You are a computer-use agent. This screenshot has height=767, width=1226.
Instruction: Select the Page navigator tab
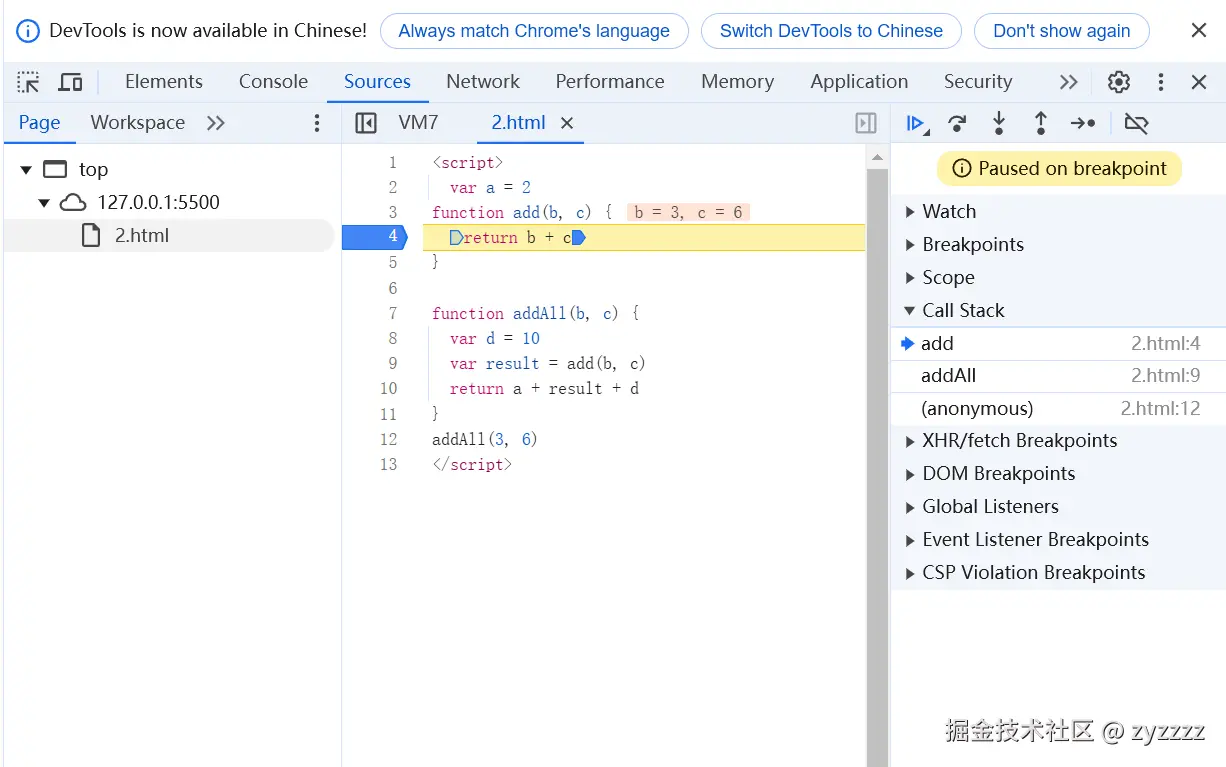pos(39,123)
